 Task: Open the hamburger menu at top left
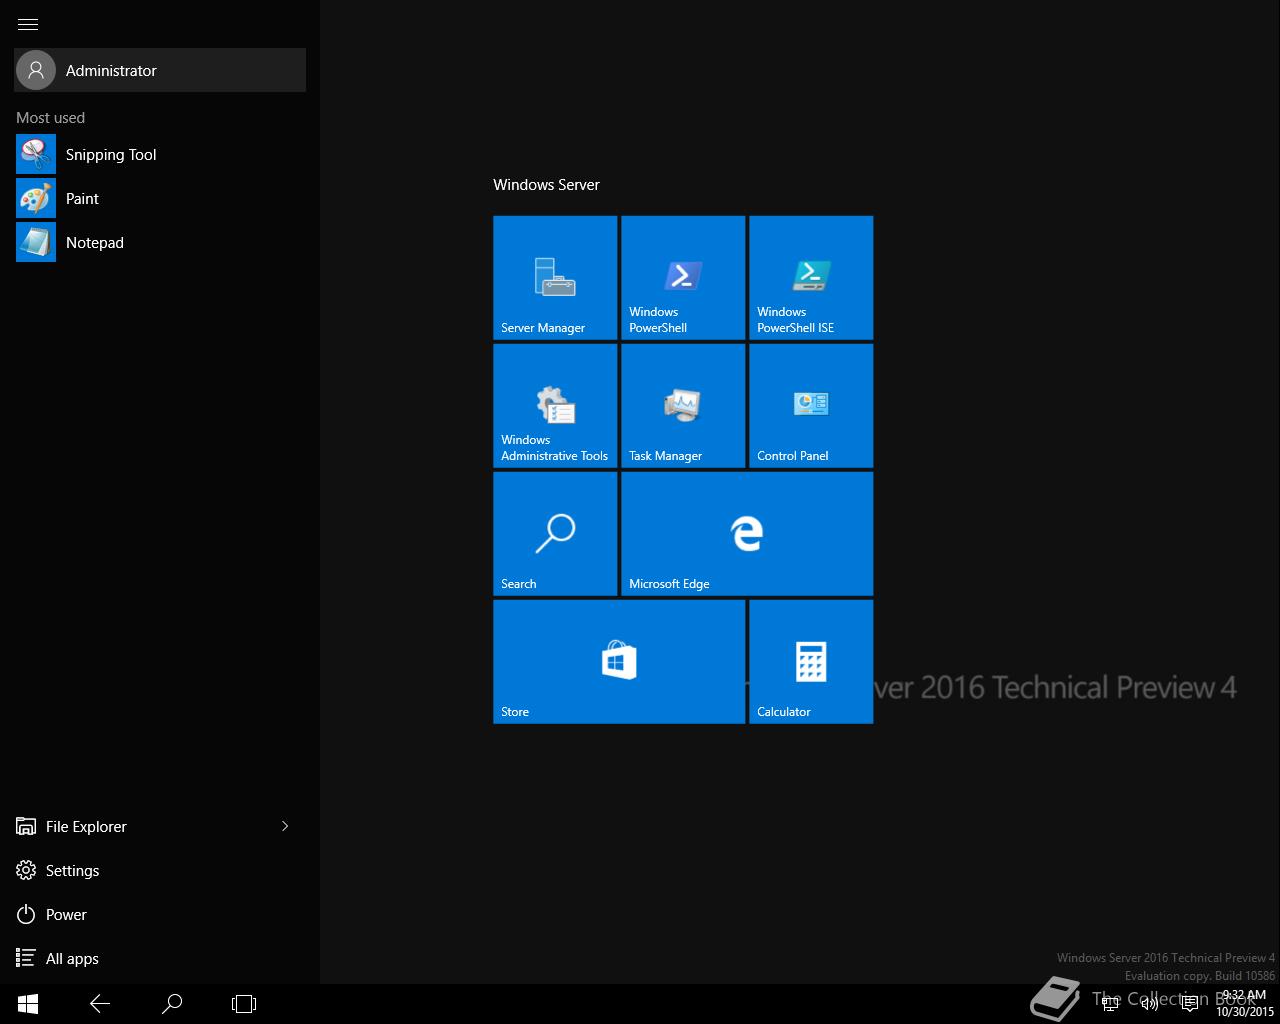click(28, 24)
